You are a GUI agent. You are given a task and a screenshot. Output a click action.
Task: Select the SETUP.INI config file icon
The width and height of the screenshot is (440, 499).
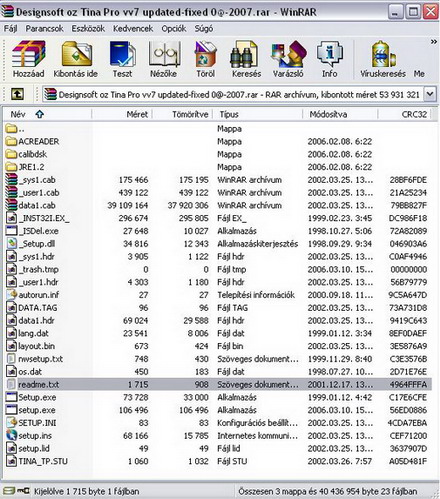tap(11, 423)
